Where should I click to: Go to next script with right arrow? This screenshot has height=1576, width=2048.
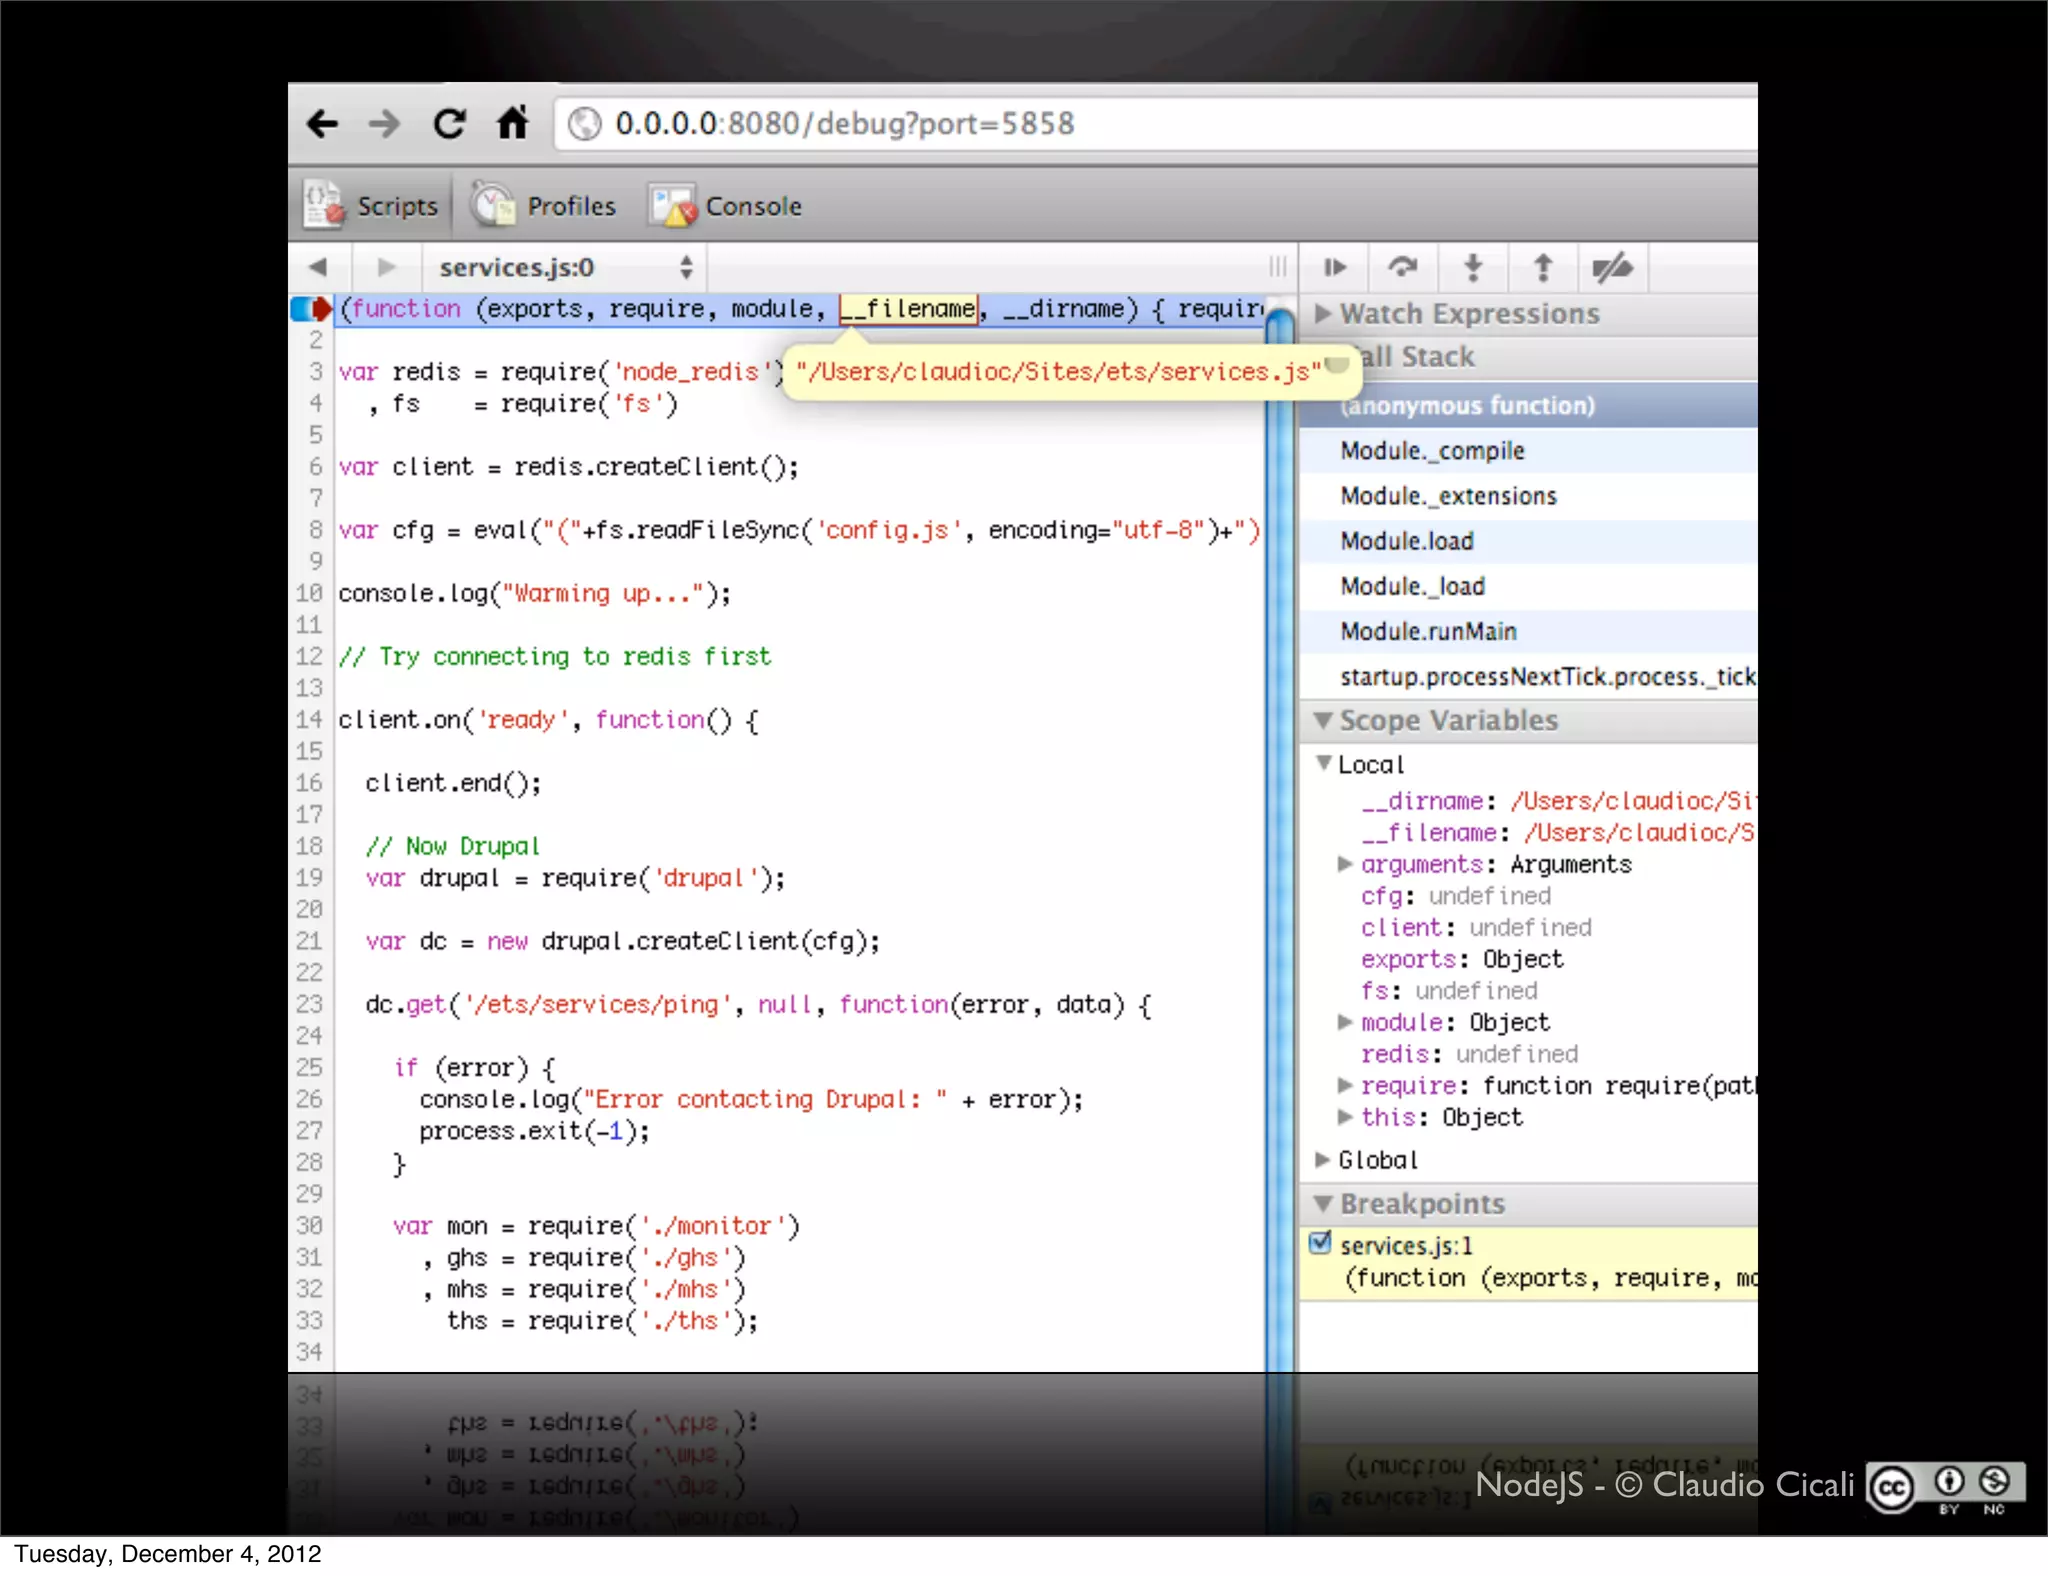pyautogui.click(x=386, y=267)
